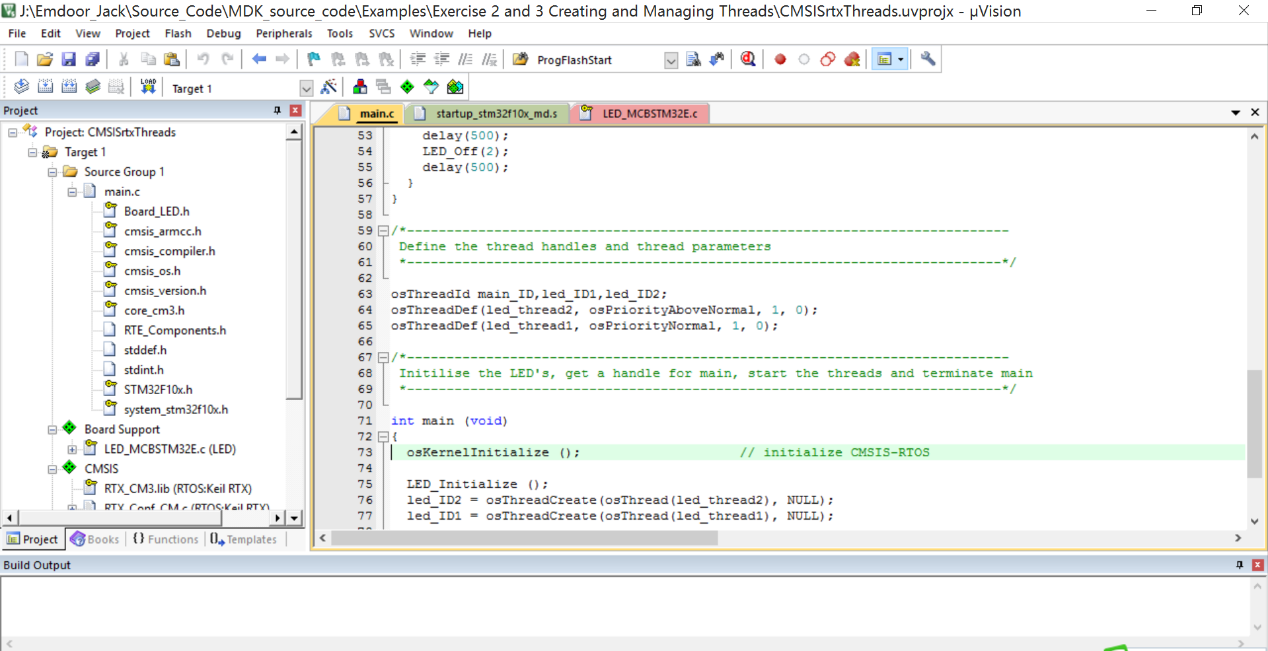Click the Pack Installer icon
This screenshot has width=1268, height=651.
point(455,88)
